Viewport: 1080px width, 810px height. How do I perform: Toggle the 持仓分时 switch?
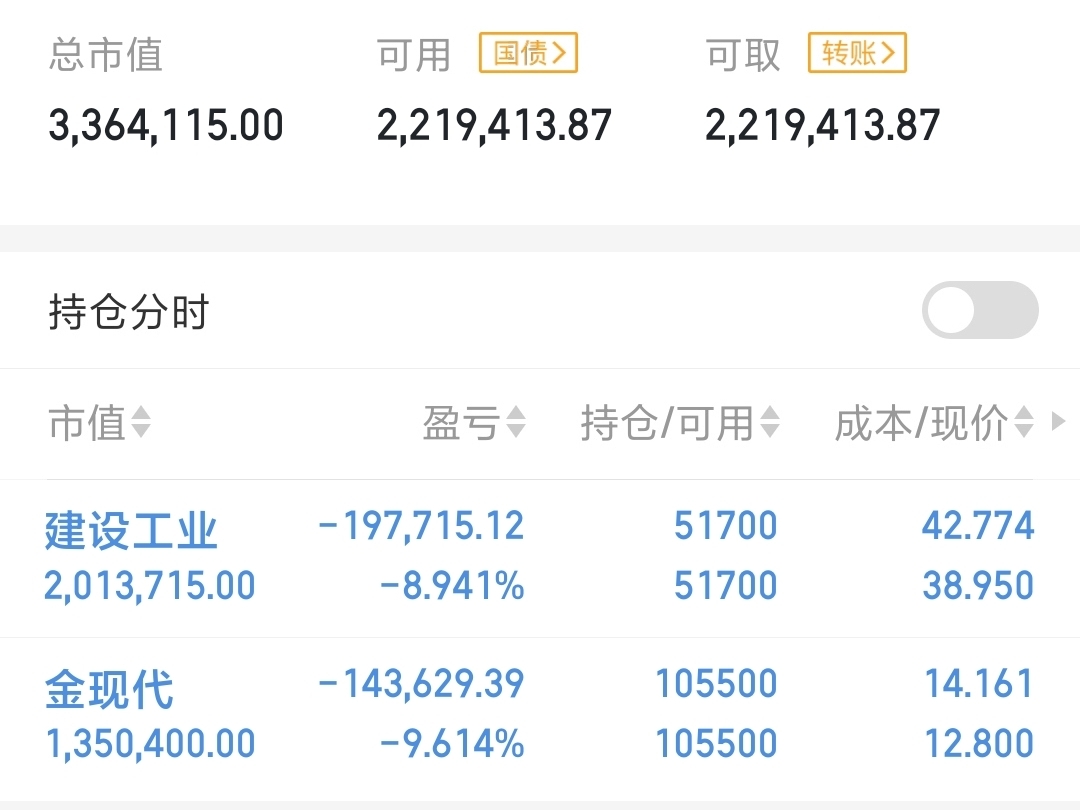point(980,310)
